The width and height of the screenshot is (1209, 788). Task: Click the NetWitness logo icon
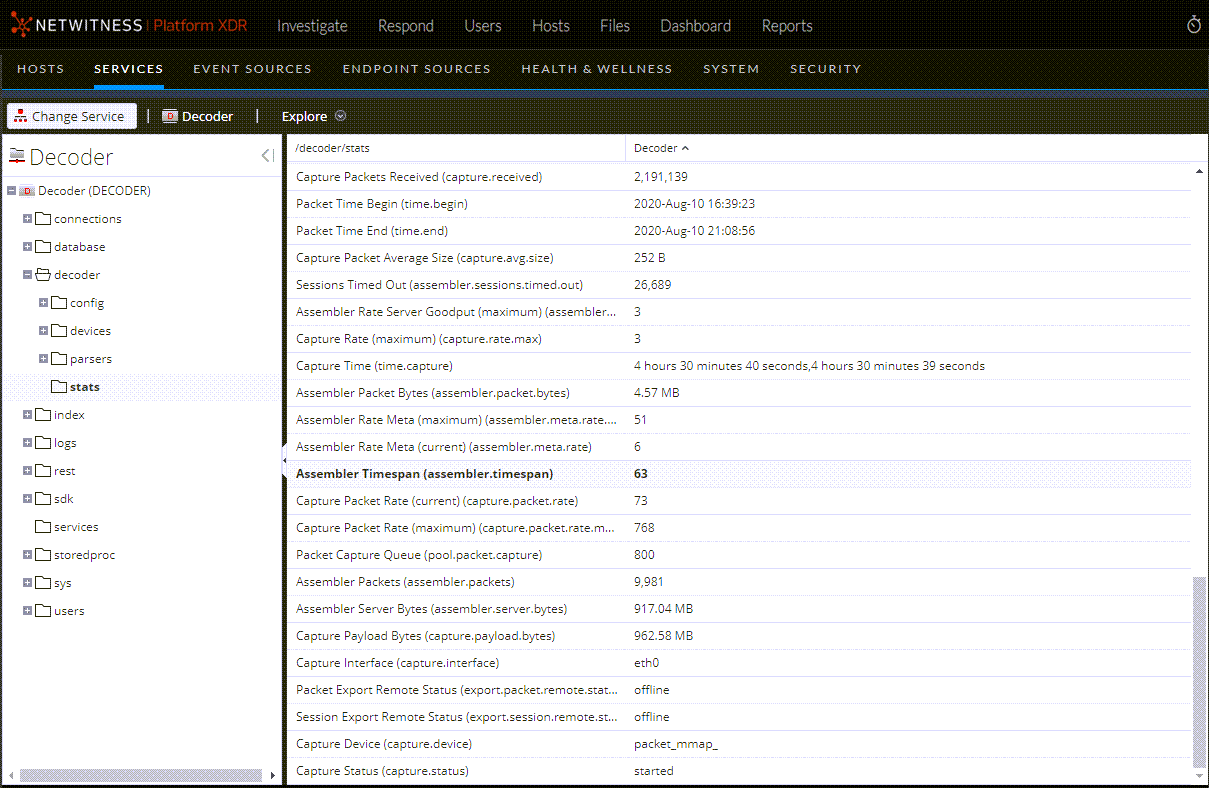[x=19, y=25]
